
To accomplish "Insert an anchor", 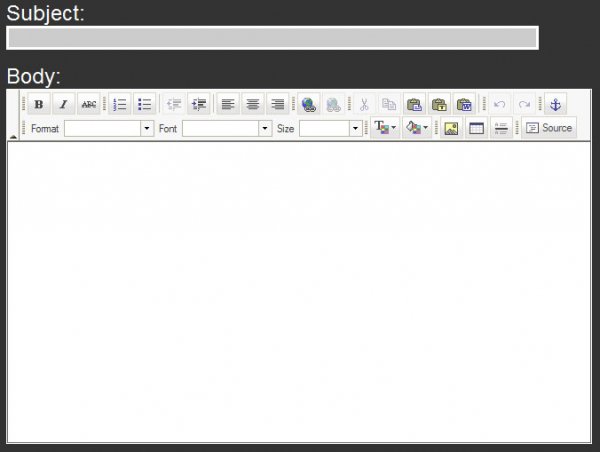I will click(555, 104).
